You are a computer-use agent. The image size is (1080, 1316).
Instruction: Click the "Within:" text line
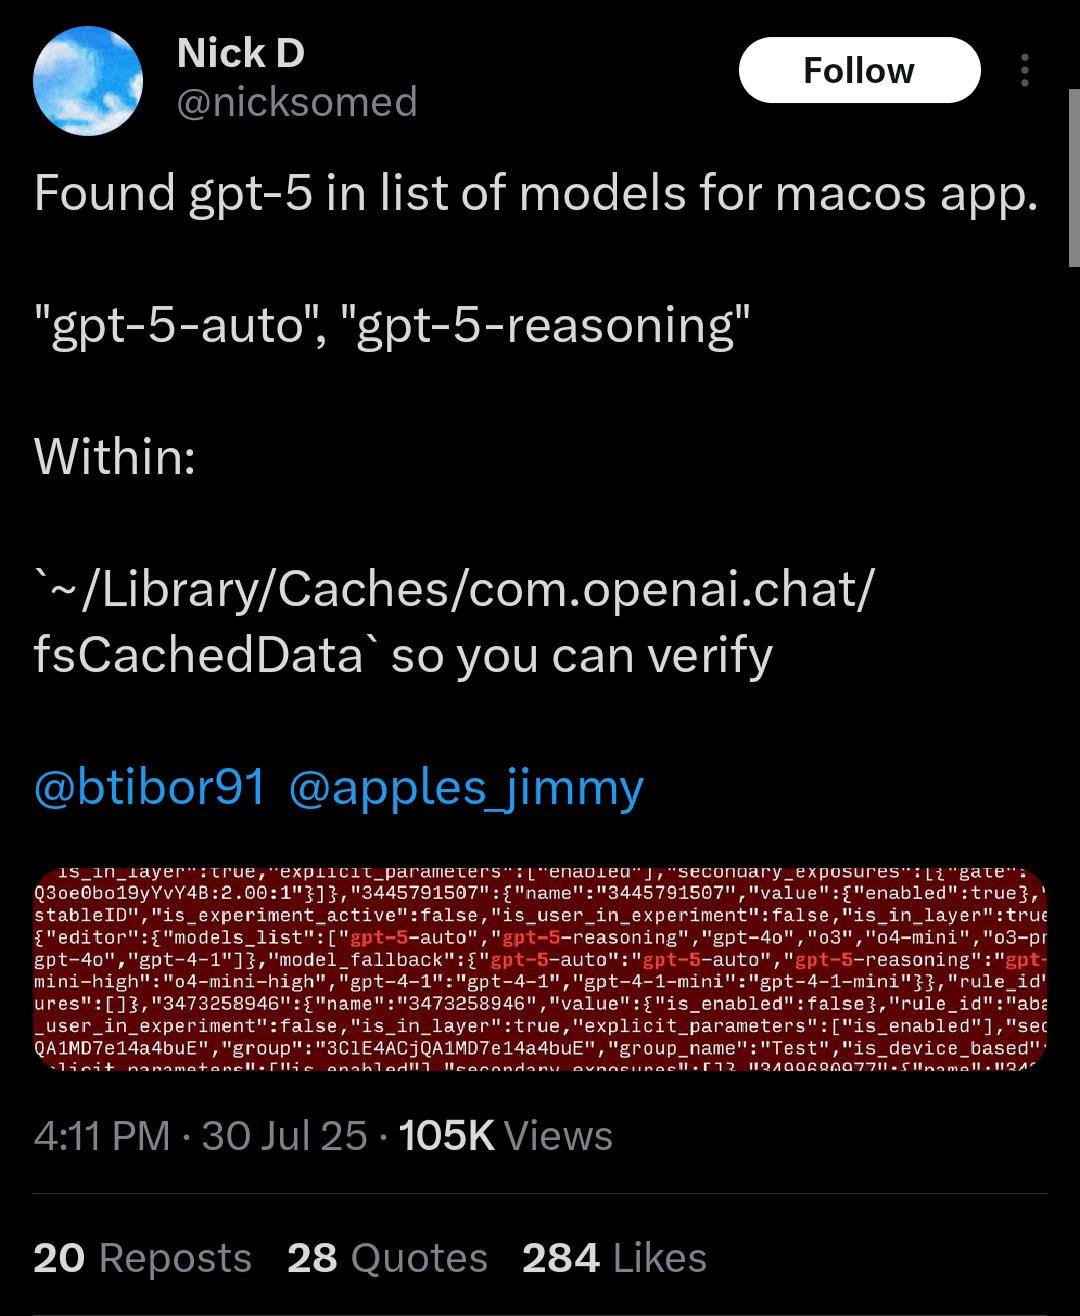click(x=114, y=457)
